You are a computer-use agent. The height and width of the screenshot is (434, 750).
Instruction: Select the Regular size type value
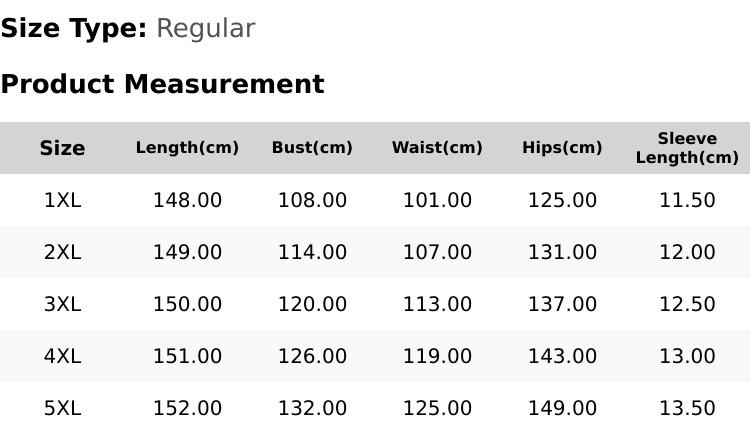pos(206,29)
